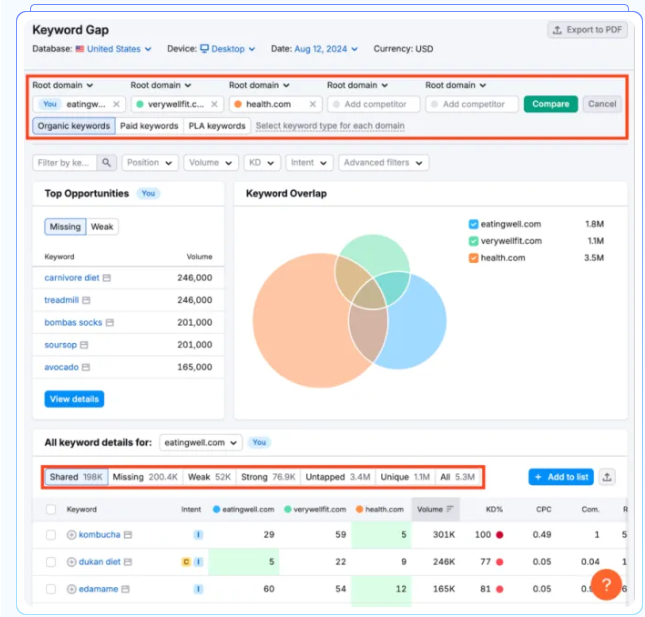Image resolution: width=645 pixels, height=617 pixels.
Task: Switch to Paid keywords tab
Action: point(149,126)
